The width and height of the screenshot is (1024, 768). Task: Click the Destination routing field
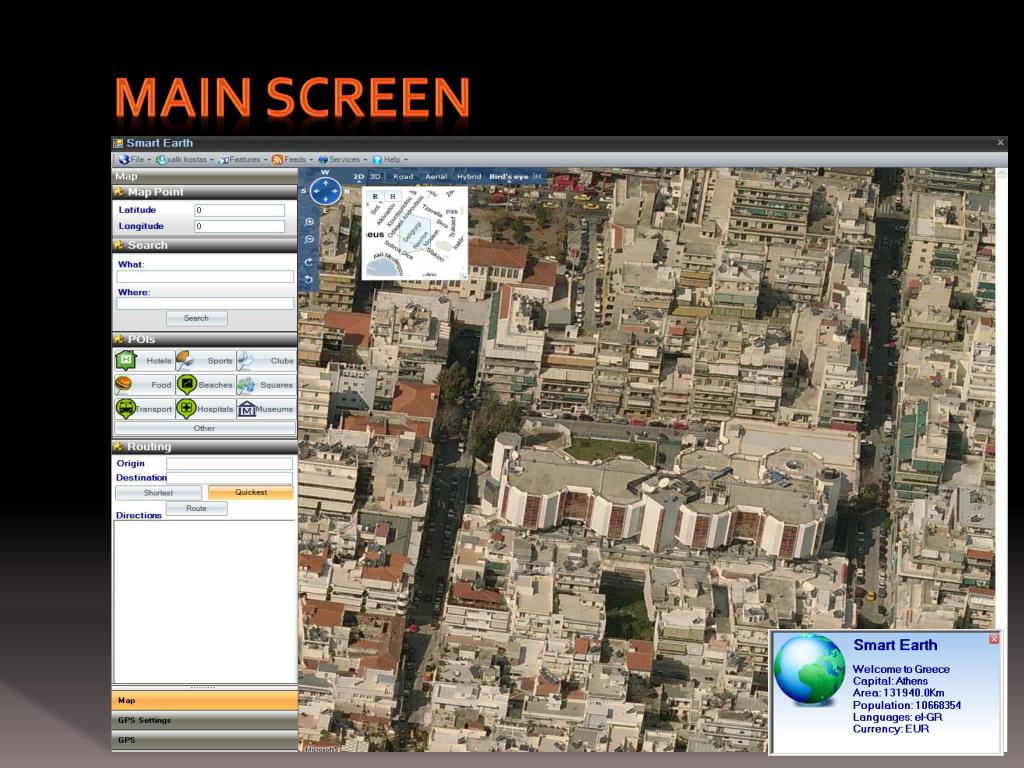pos(229,478)
